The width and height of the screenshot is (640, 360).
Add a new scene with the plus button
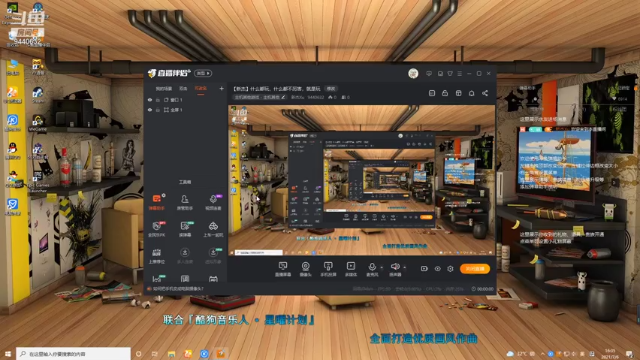[221, 89]
